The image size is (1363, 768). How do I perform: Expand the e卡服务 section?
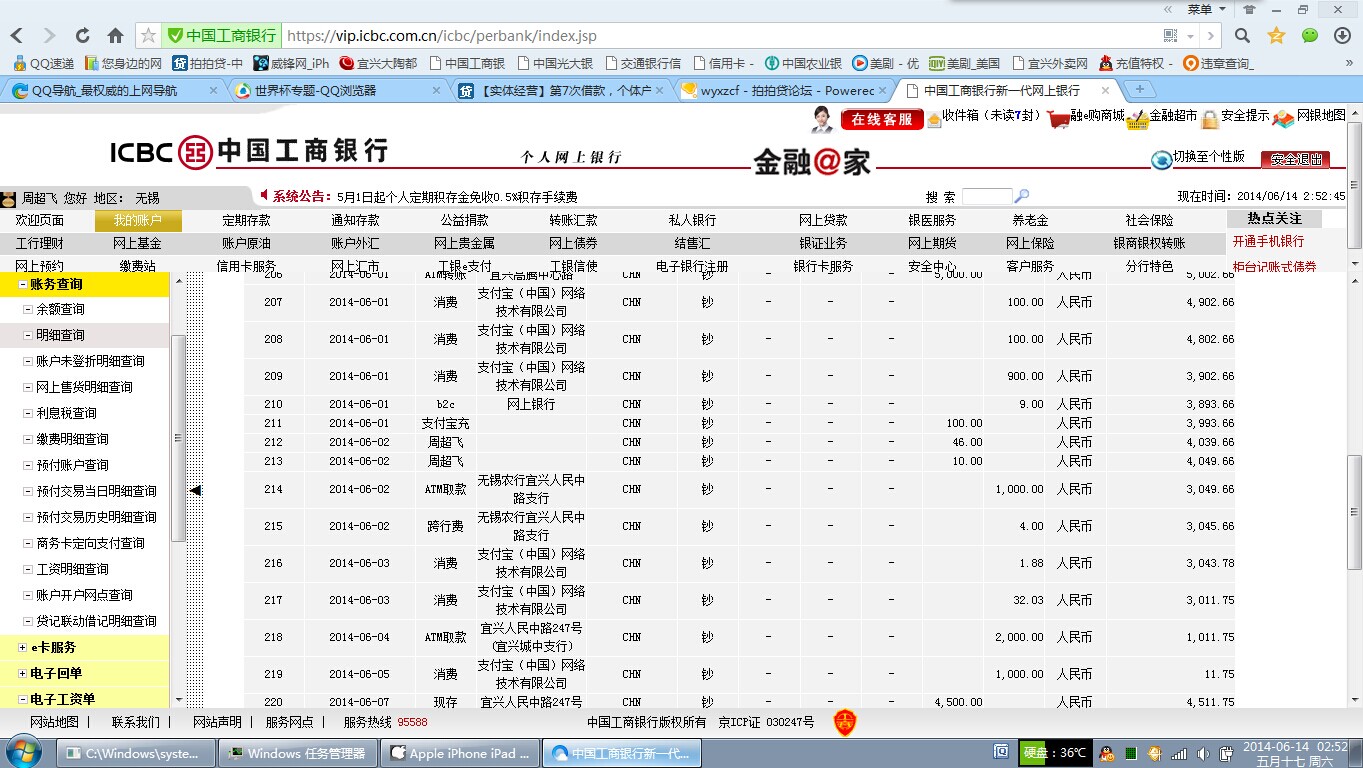23,648
